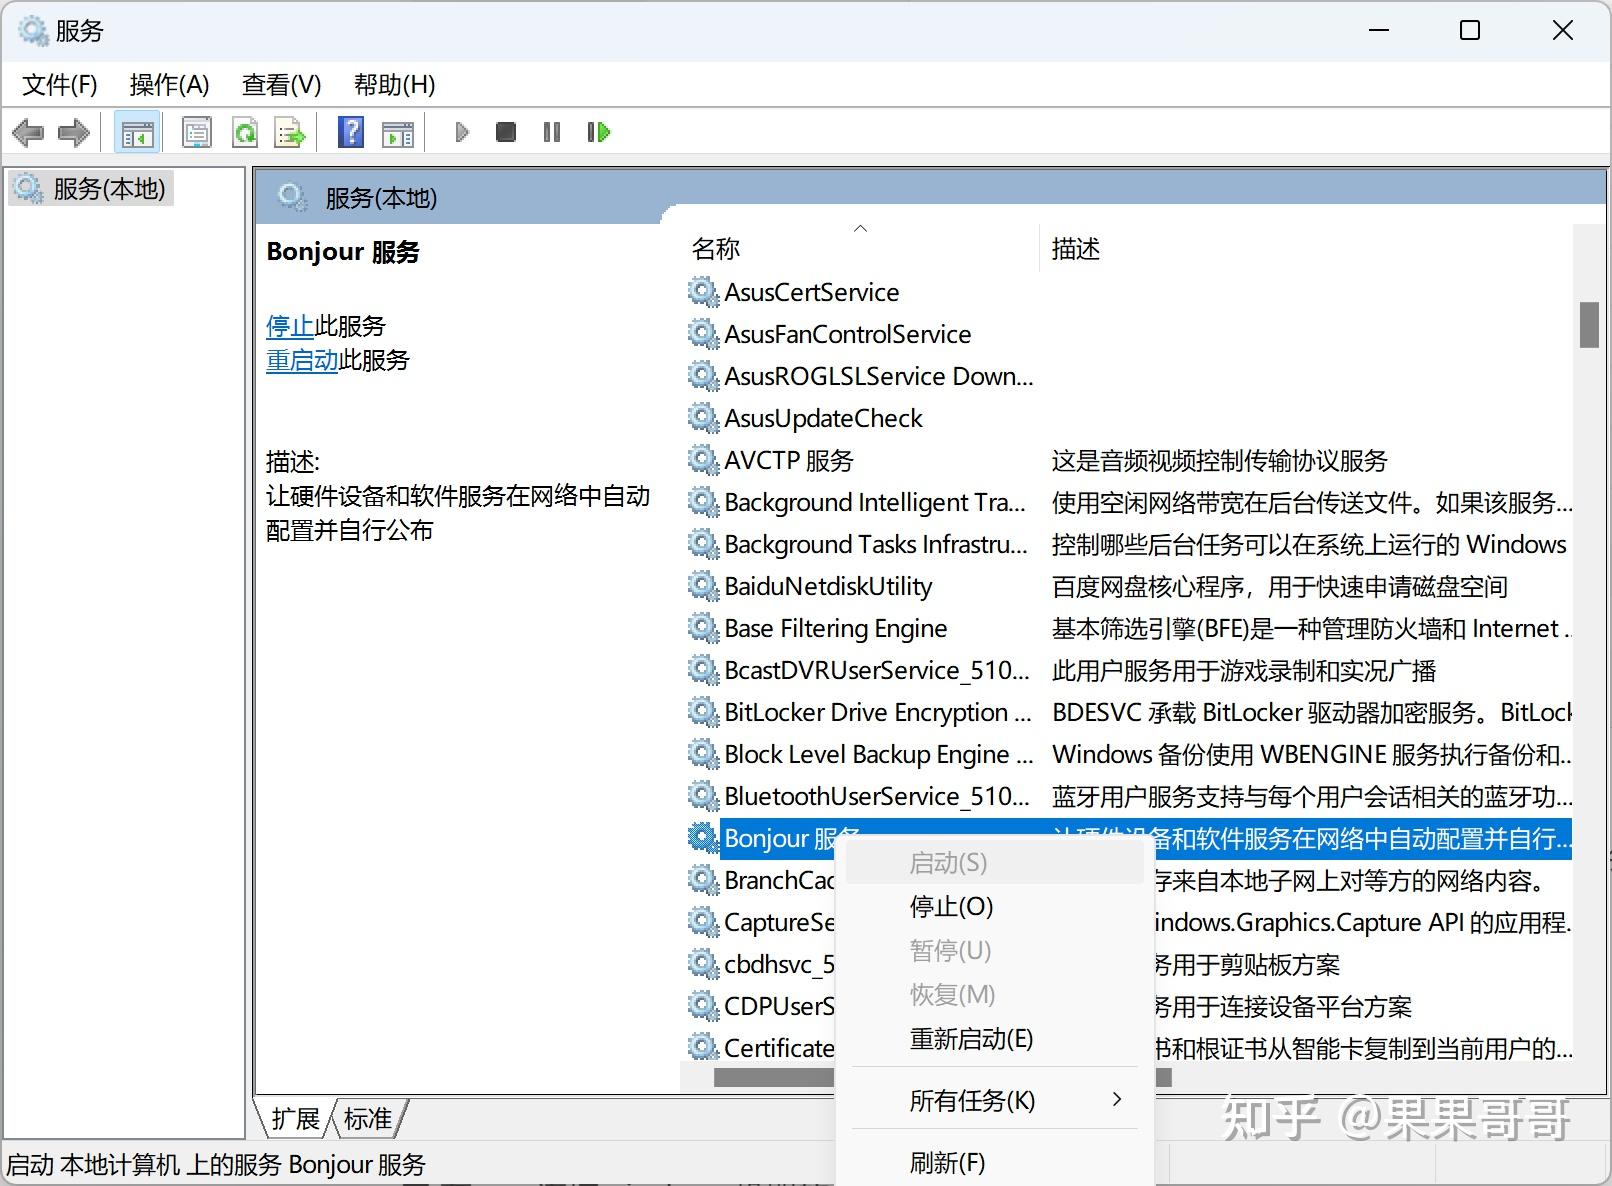
Task: Click the 停止 service link
Action: (289, 325)
